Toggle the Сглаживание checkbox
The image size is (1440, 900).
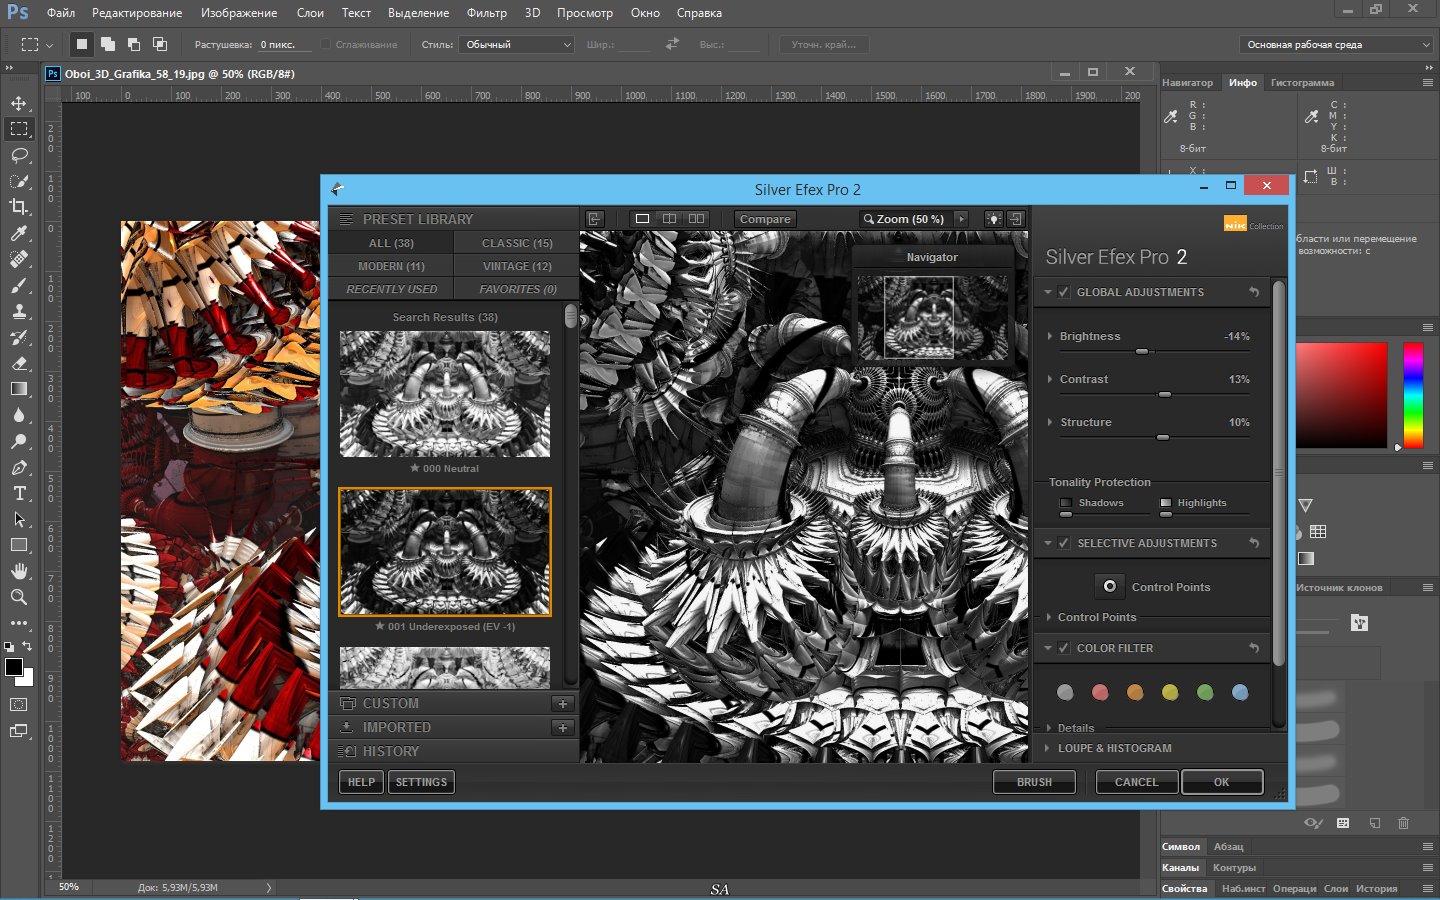pos(326,44)
